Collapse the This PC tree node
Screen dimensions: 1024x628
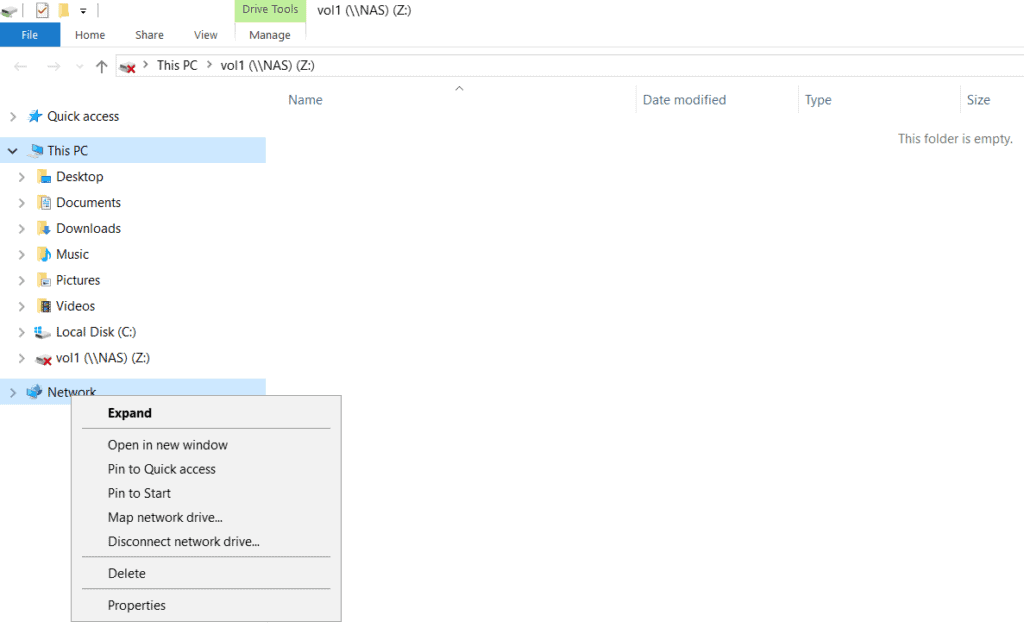click(x=11, y=149)
